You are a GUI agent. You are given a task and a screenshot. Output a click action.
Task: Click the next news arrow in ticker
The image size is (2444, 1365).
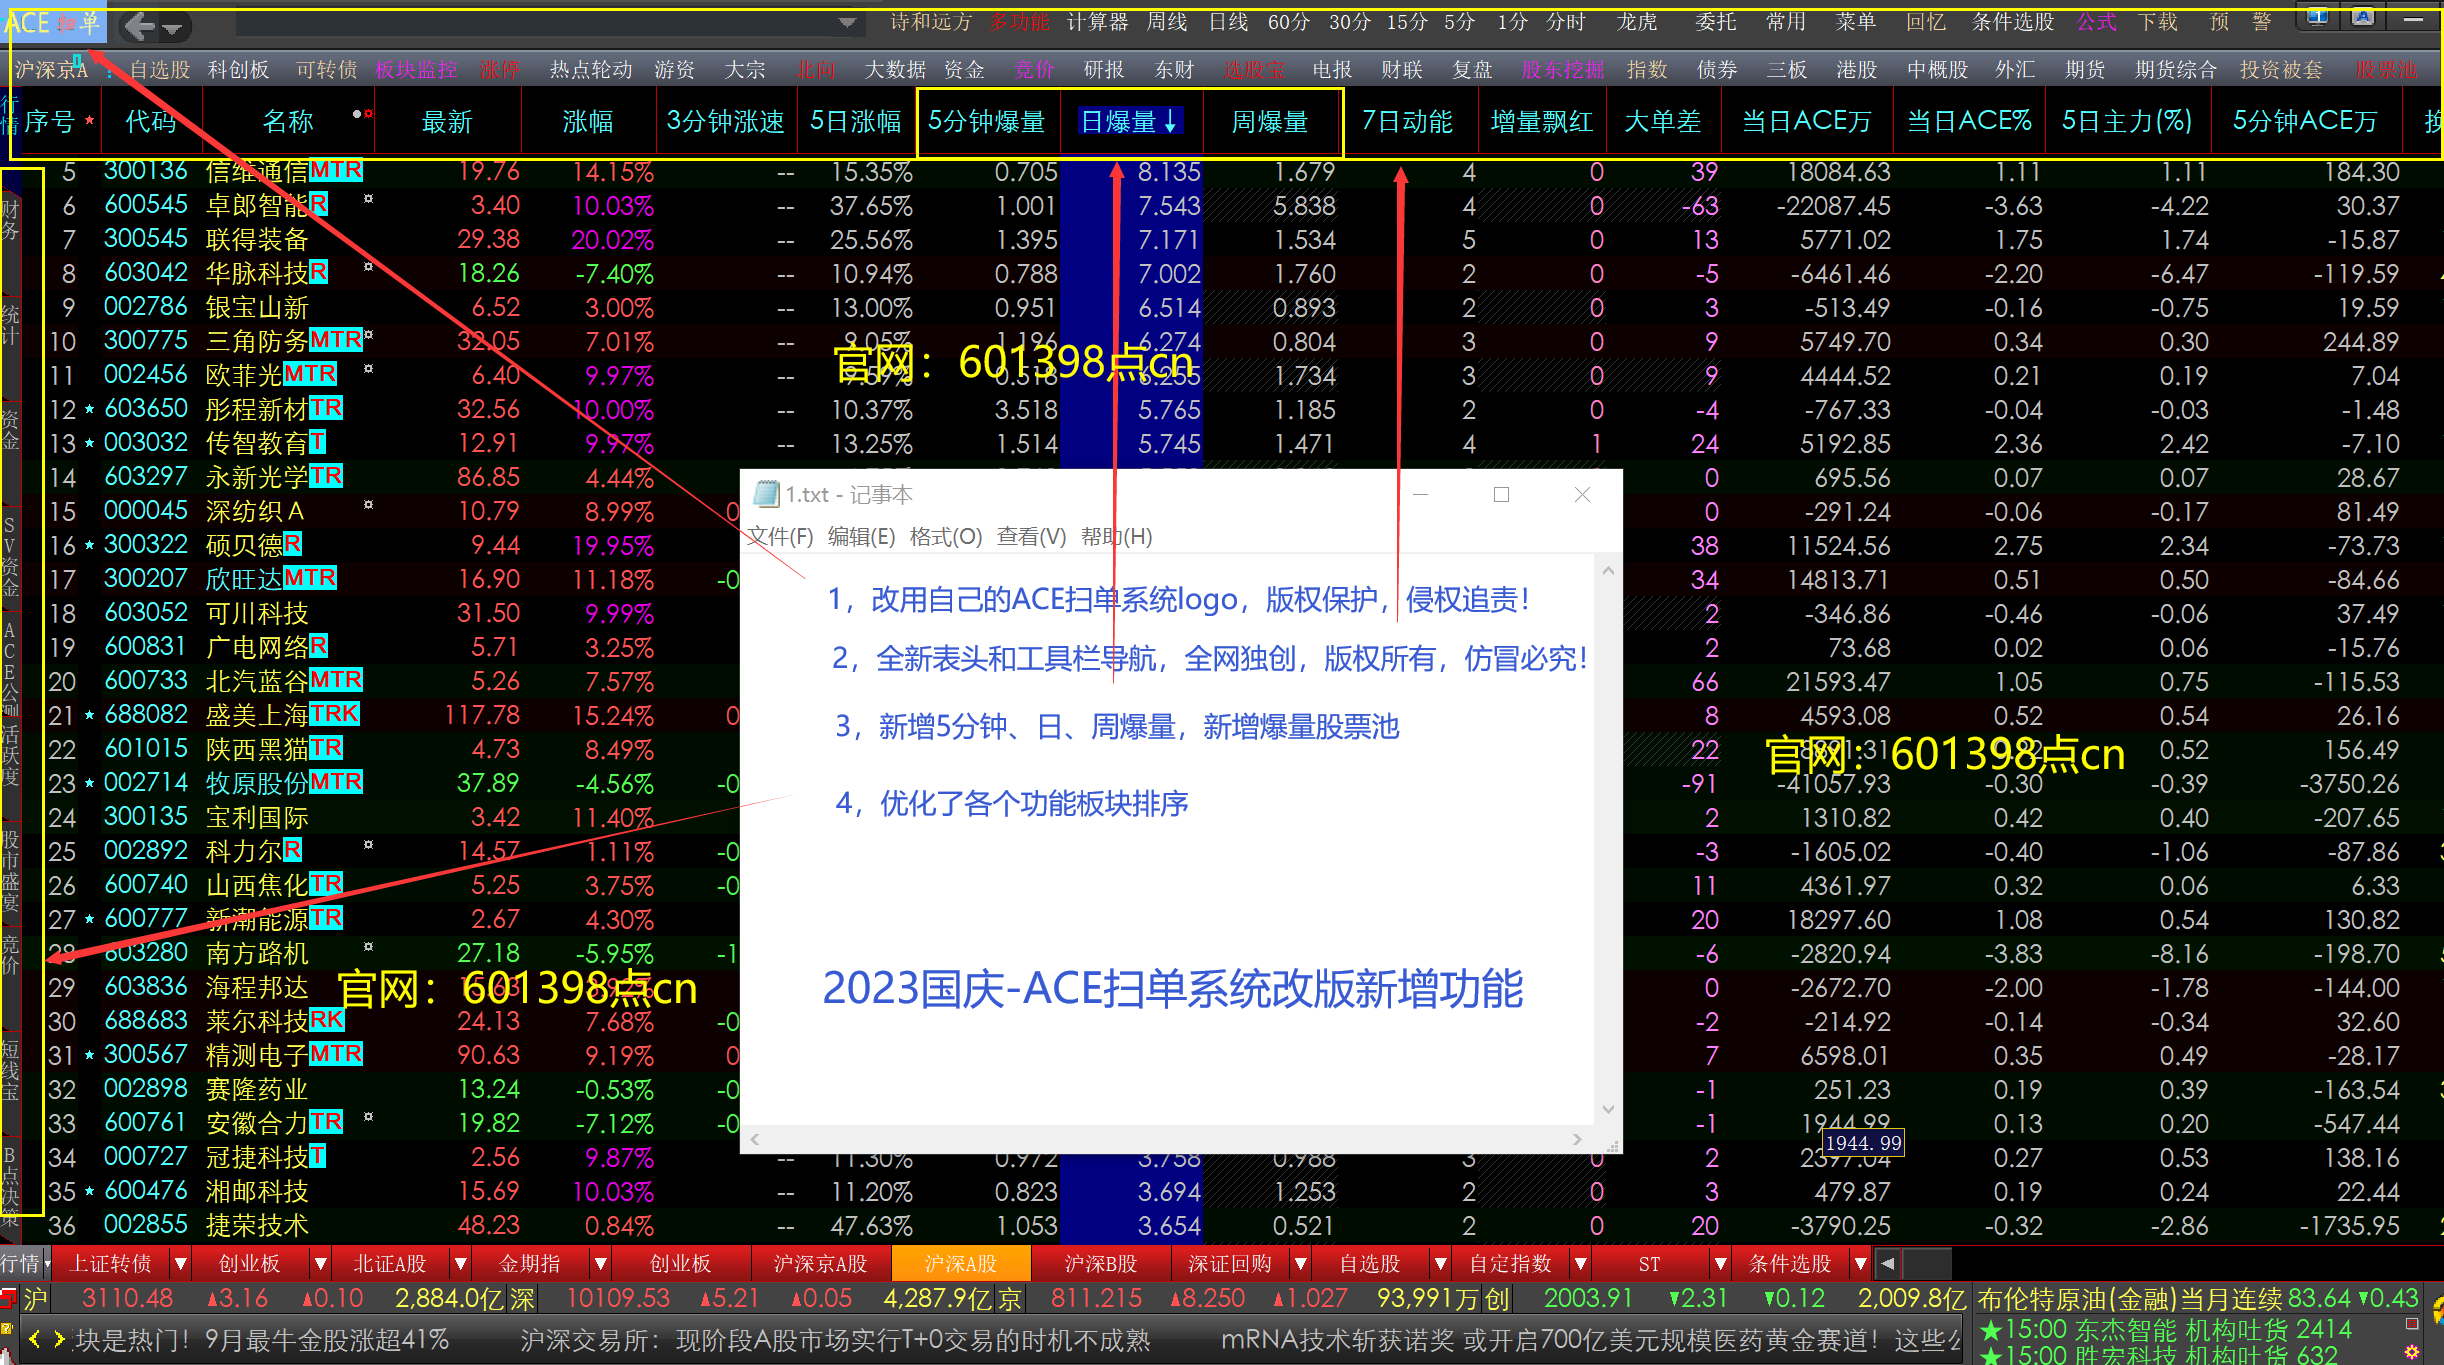tap(59, 1339)
